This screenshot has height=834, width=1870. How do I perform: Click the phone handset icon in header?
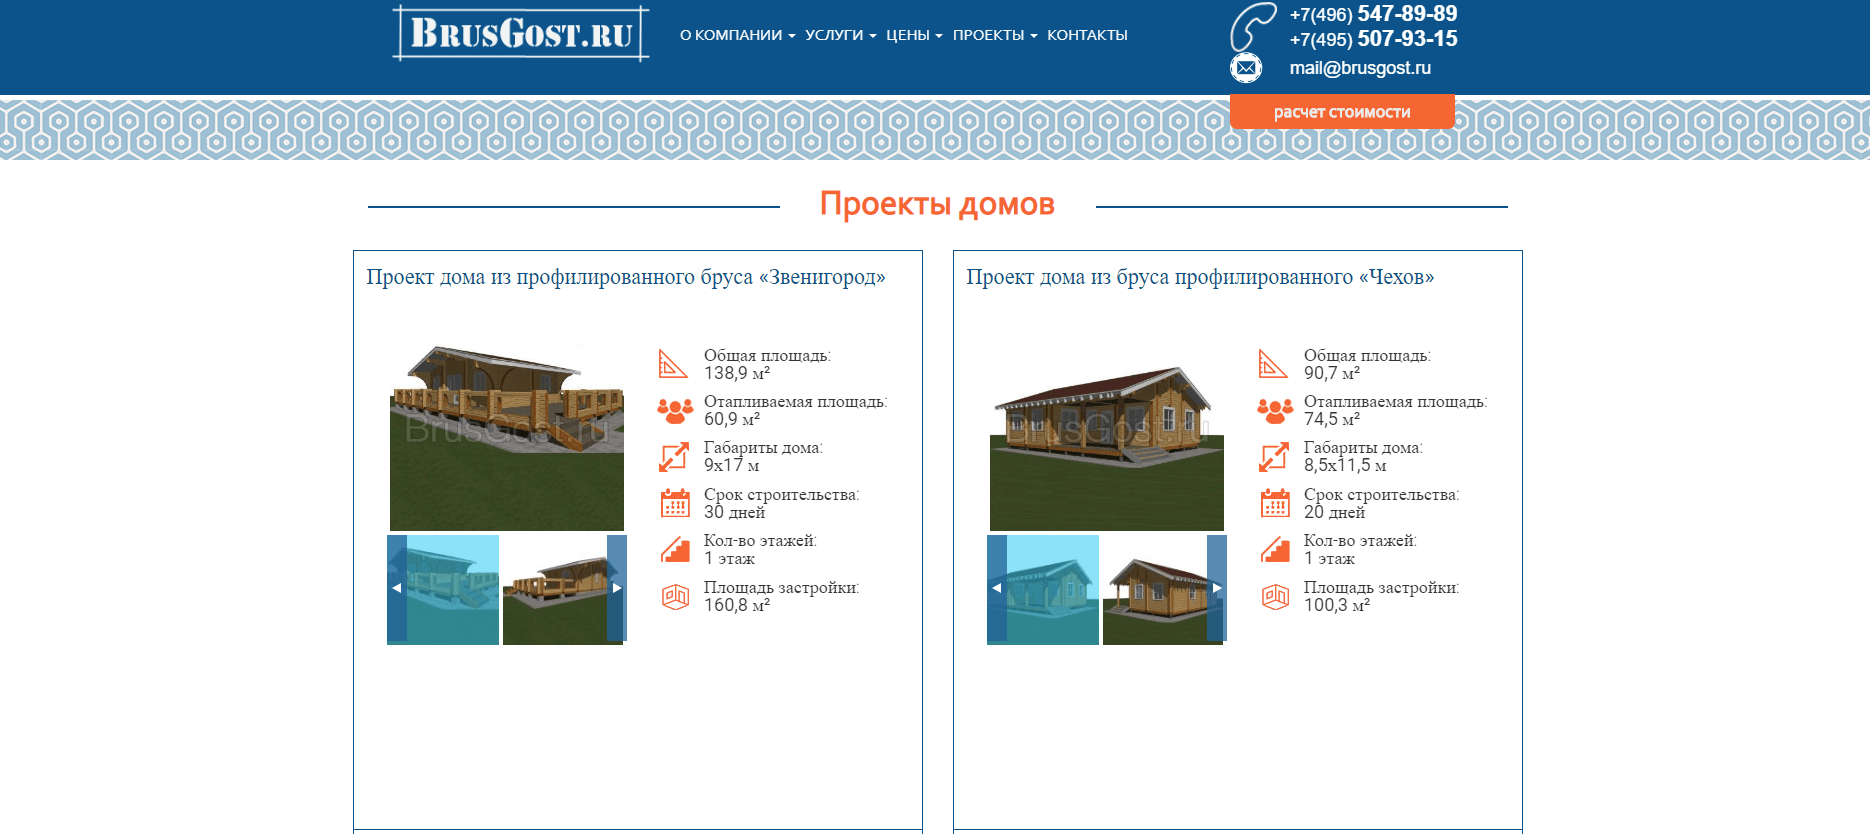coord(1252,27)
